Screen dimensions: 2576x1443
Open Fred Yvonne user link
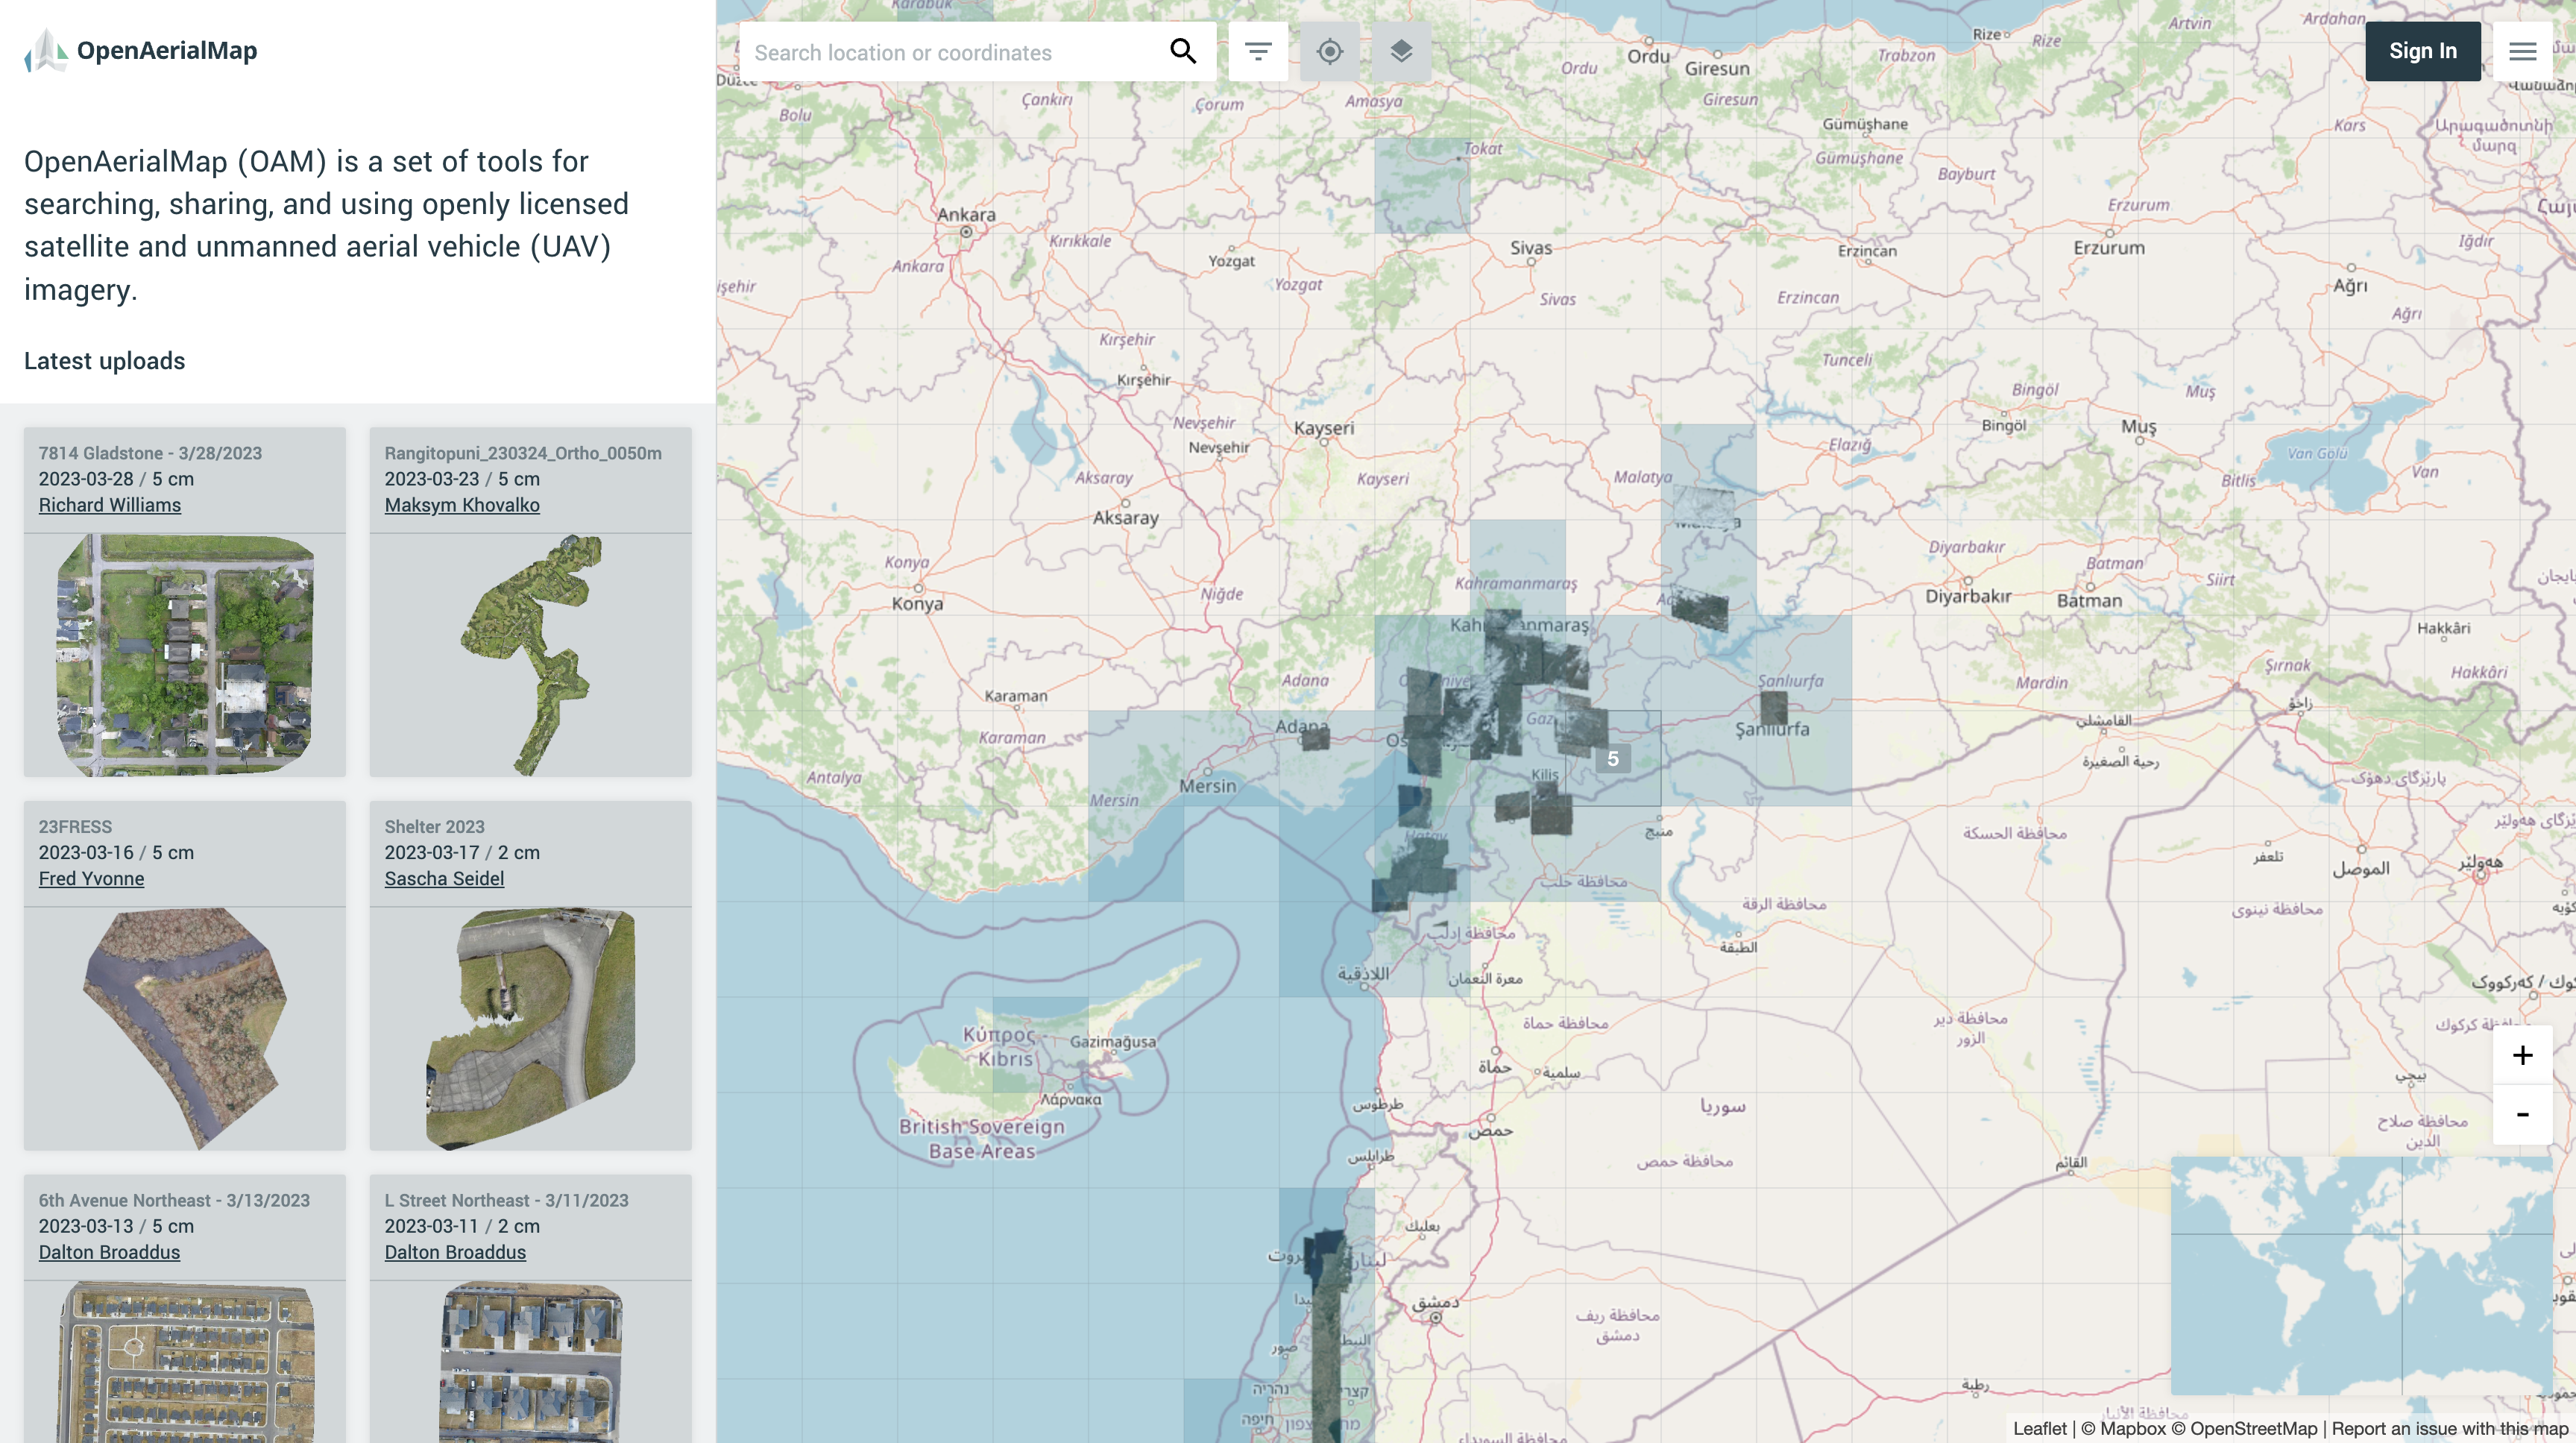tap(91, 878)
